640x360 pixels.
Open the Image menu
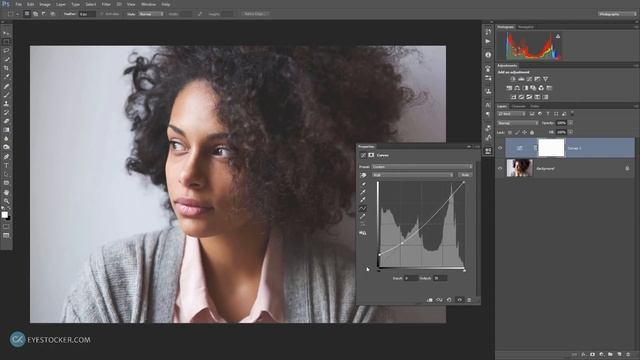coord(45,4)
